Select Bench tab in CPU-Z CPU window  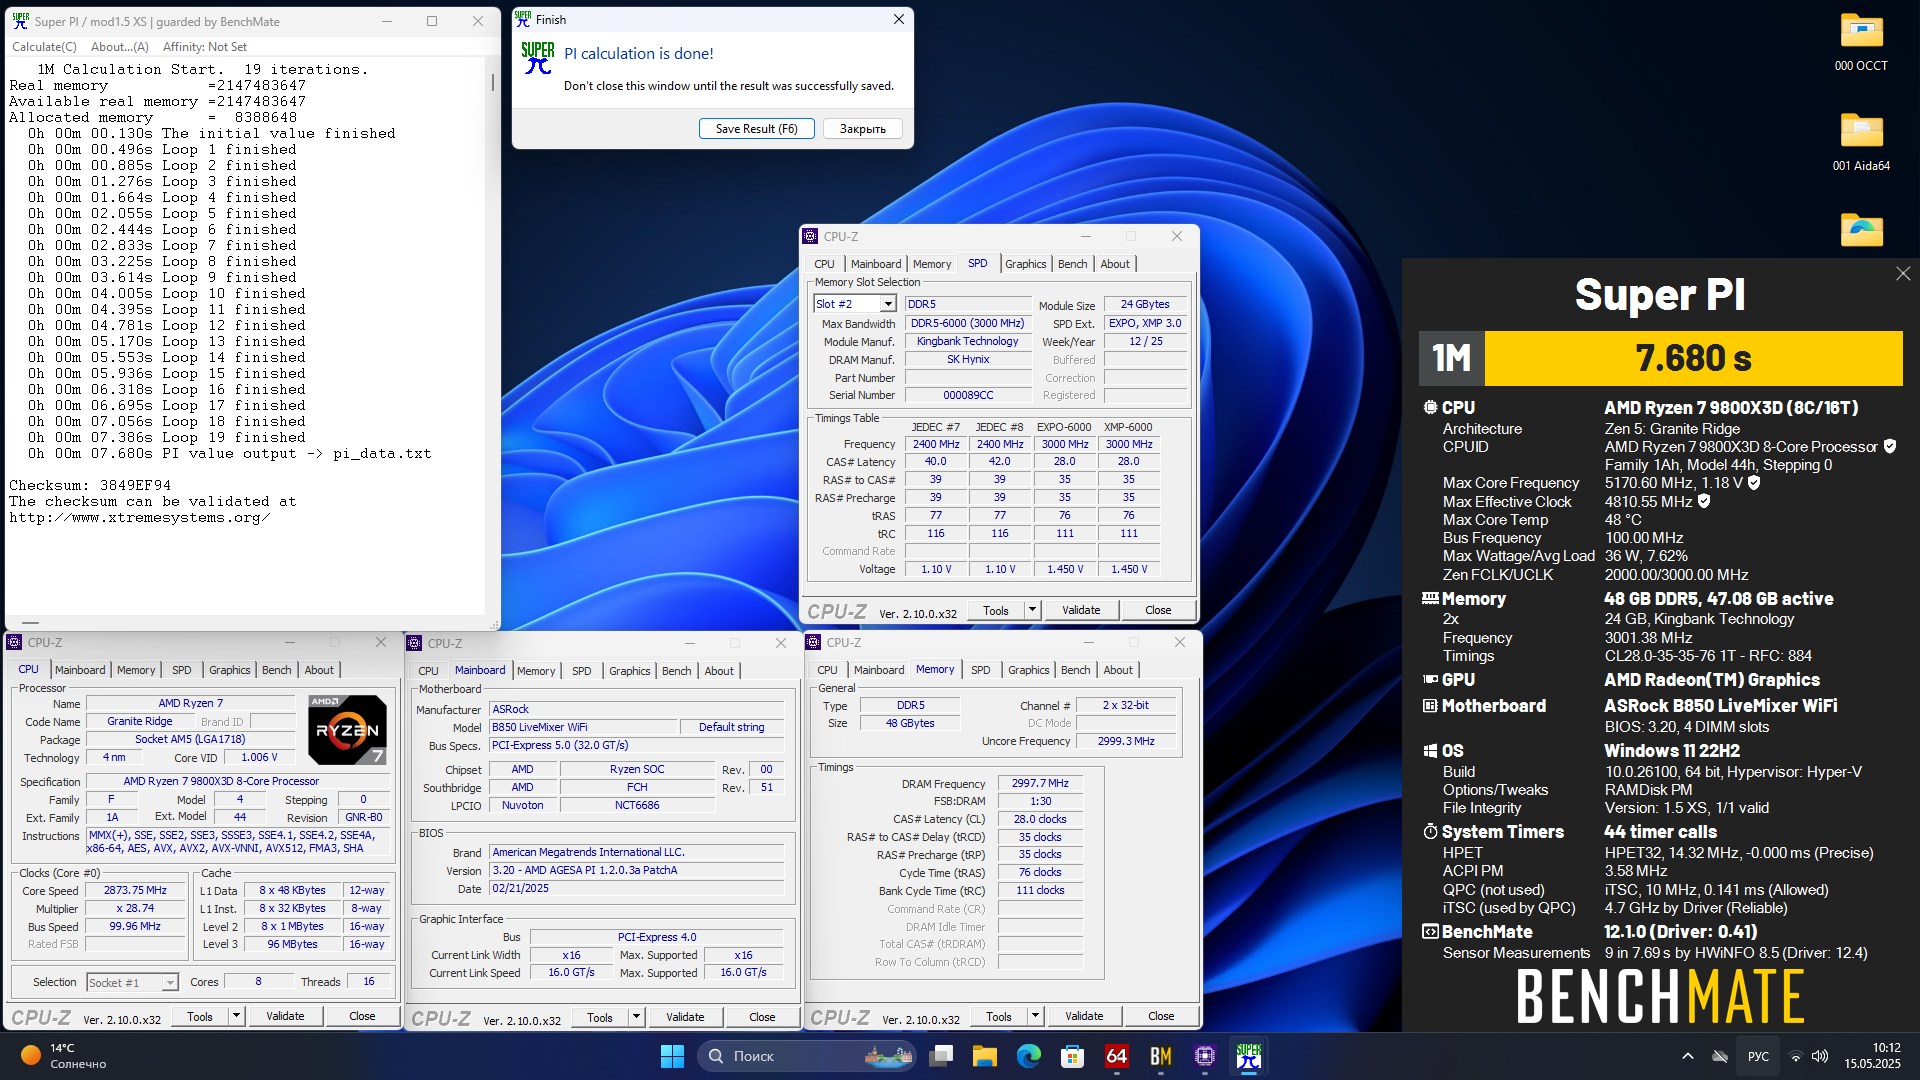click(277, 670)
